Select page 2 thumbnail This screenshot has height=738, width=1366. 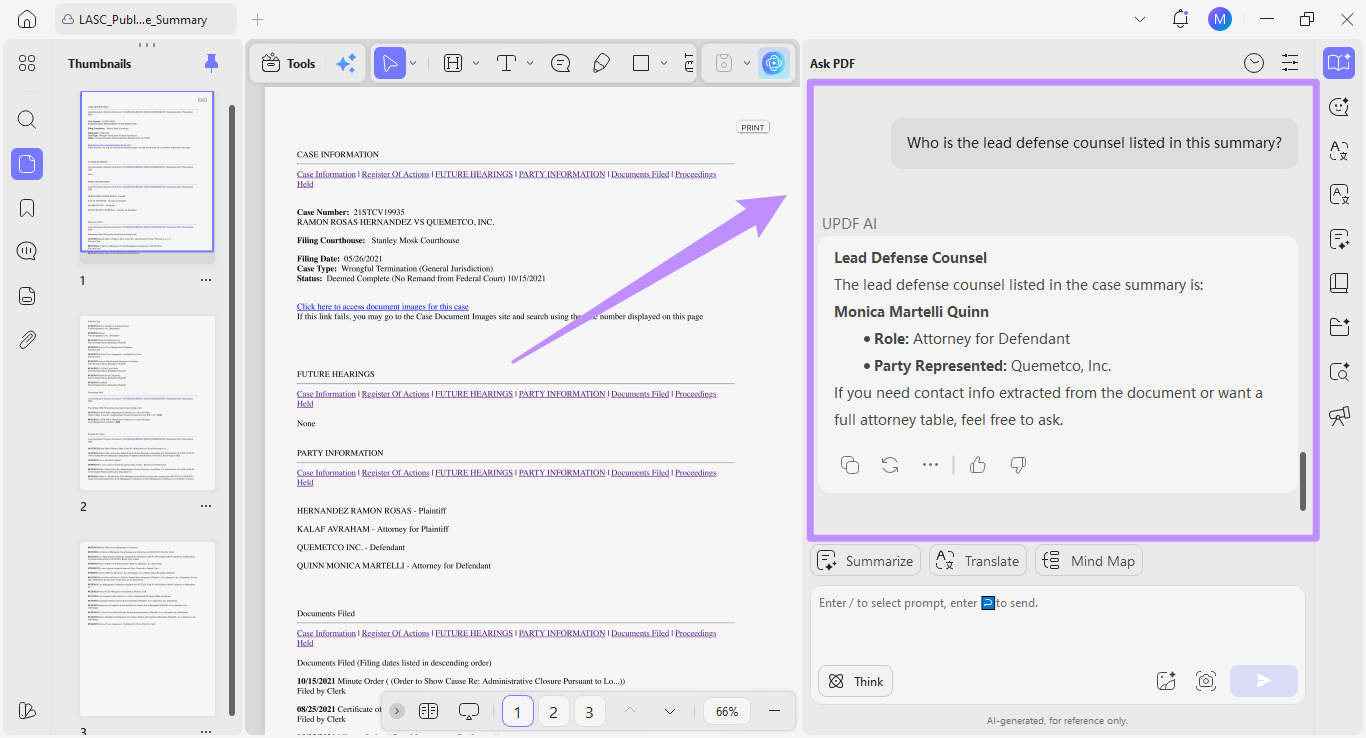(x=148, y=403)
